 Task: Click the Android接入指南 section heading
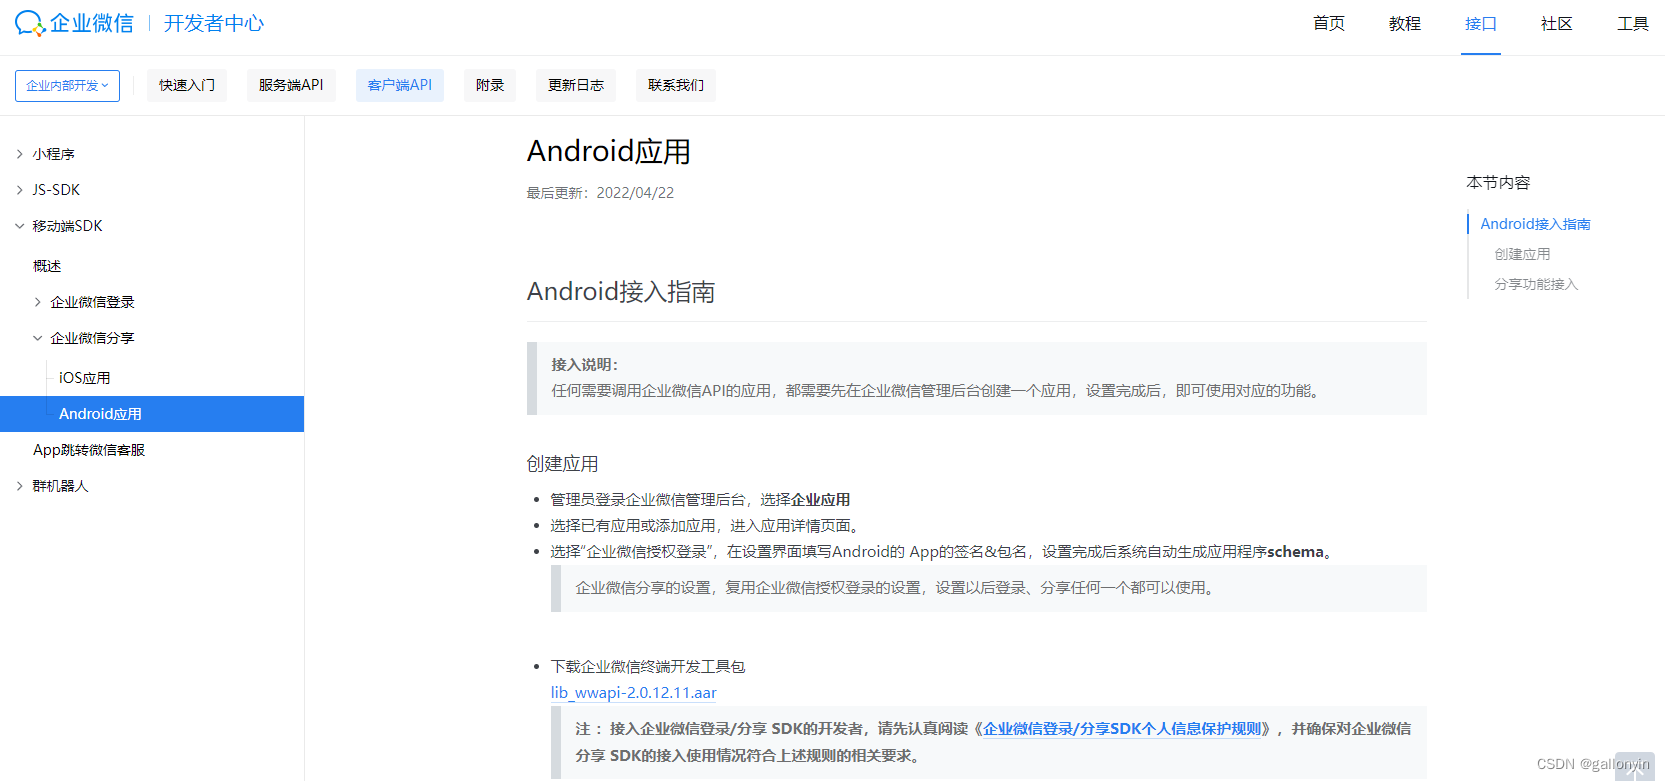coord(621,292)
